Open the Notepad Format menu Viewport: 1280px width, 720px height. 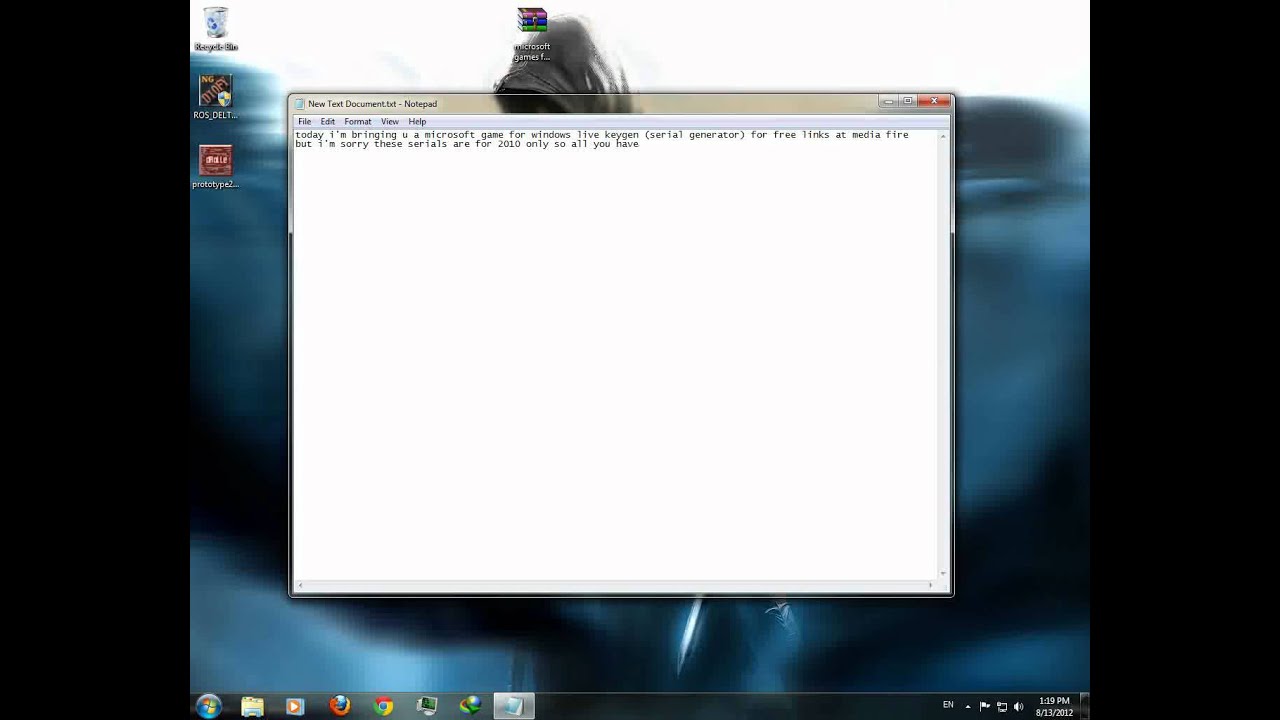358,122
